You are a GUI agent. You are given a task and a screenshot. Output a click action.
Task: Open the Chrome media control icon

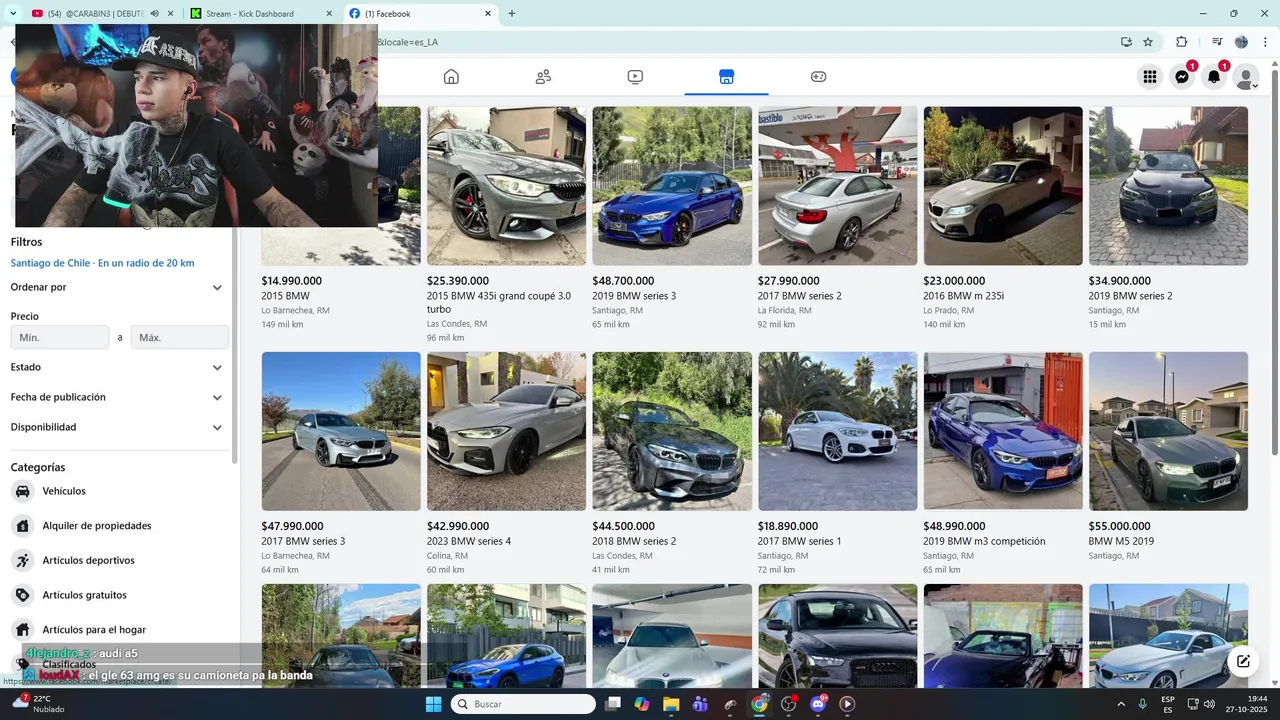(x=1217, y=42)
